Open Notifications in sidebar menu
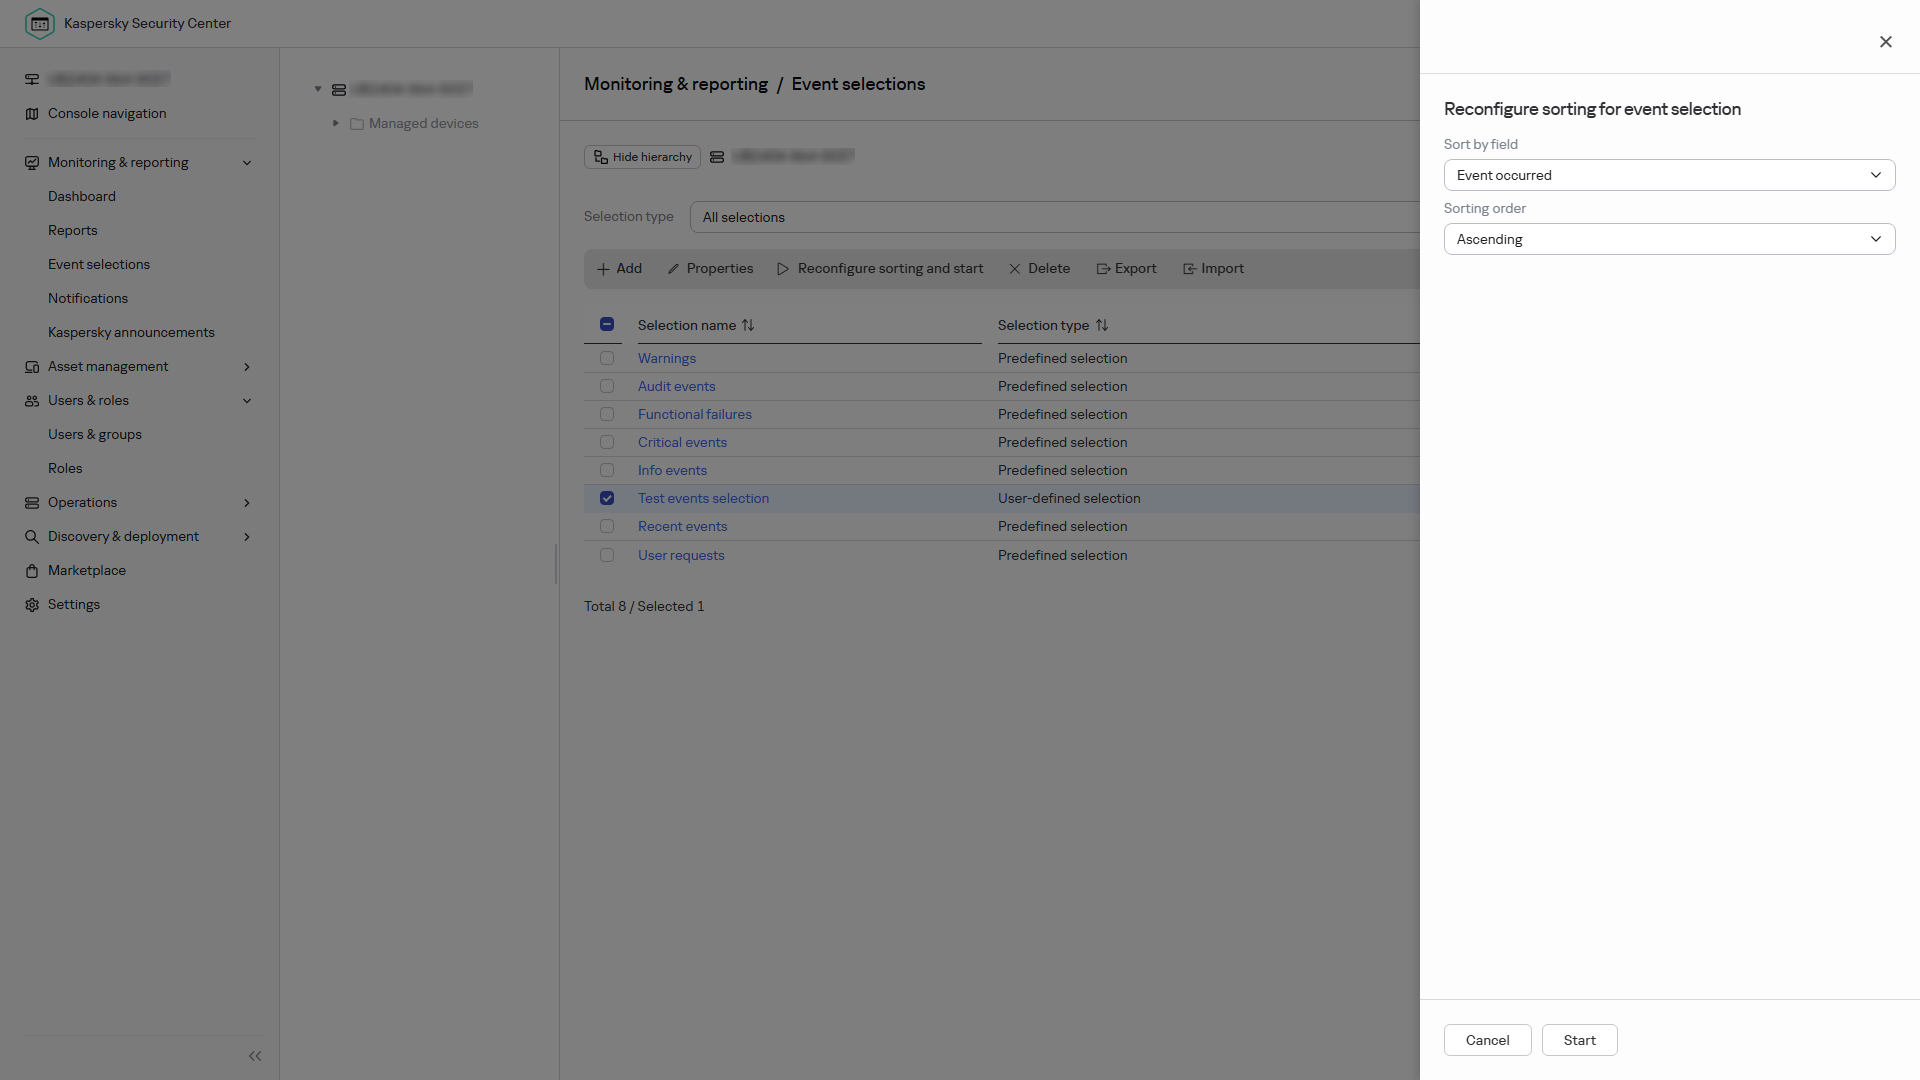Viewport: 1920px width, 1080px height. click(88, 299)
